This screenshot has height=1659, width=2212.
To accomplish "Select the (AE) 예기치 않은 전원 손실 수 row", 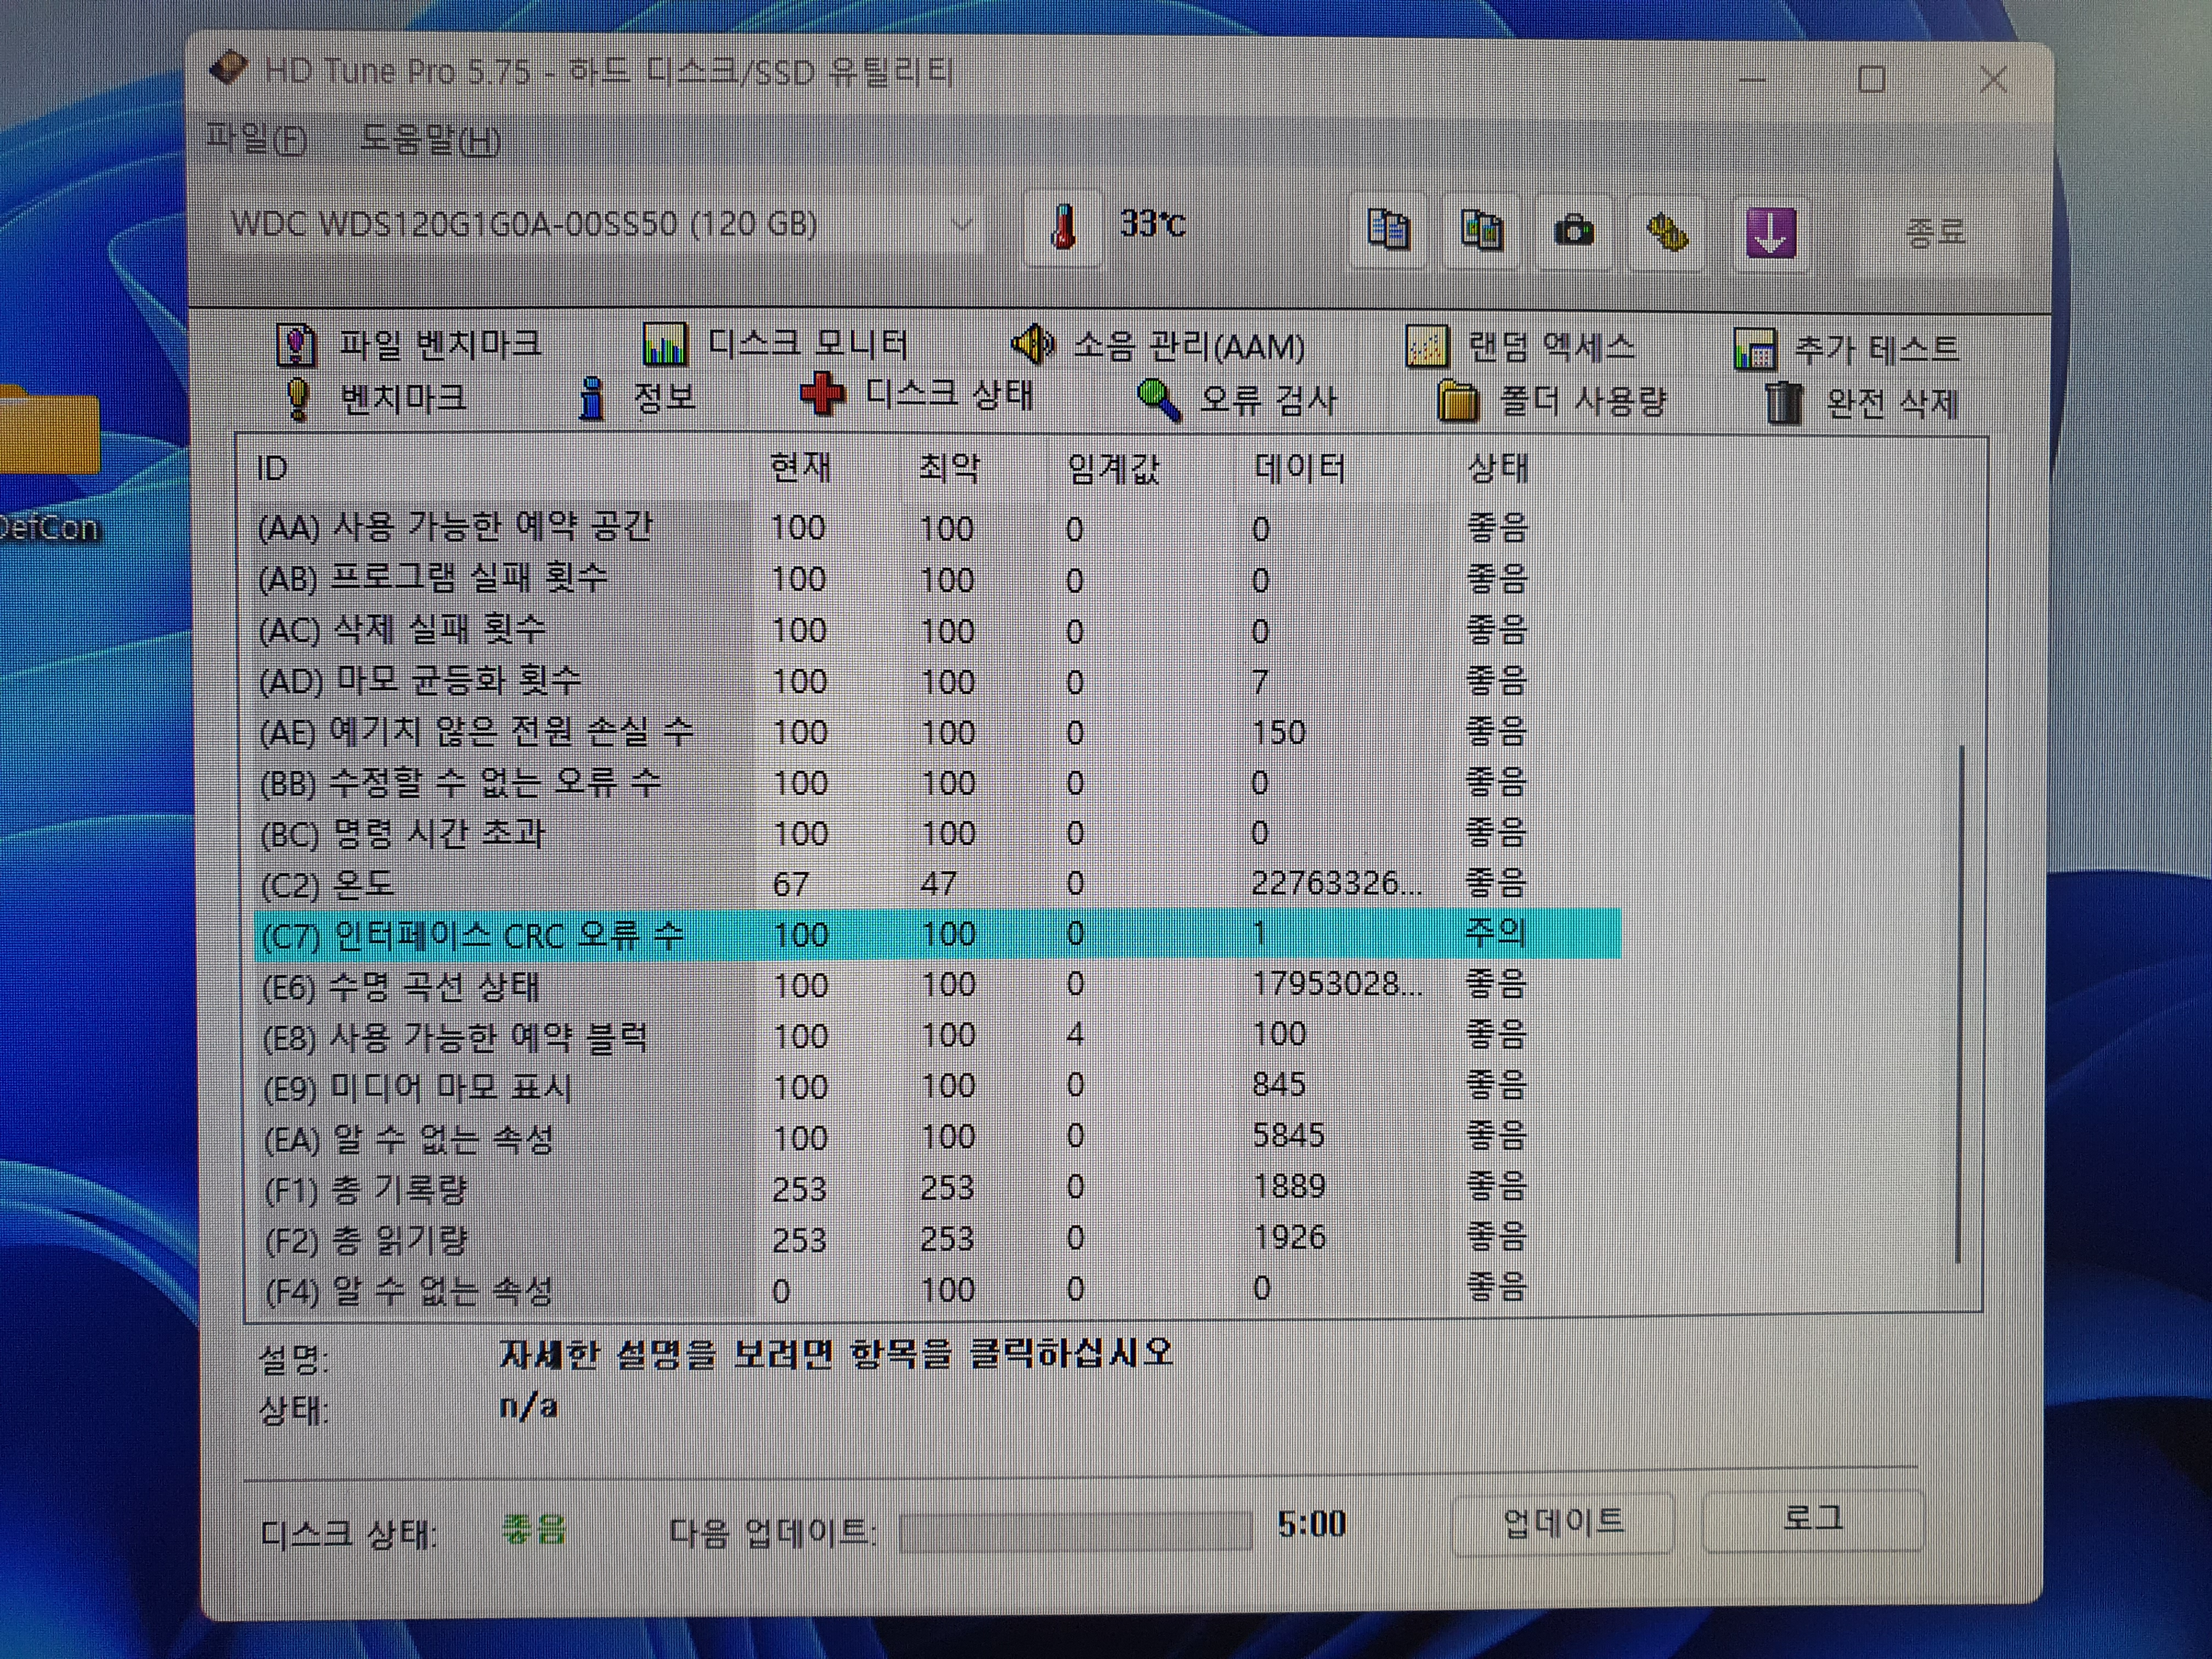I will pos(936,731).
